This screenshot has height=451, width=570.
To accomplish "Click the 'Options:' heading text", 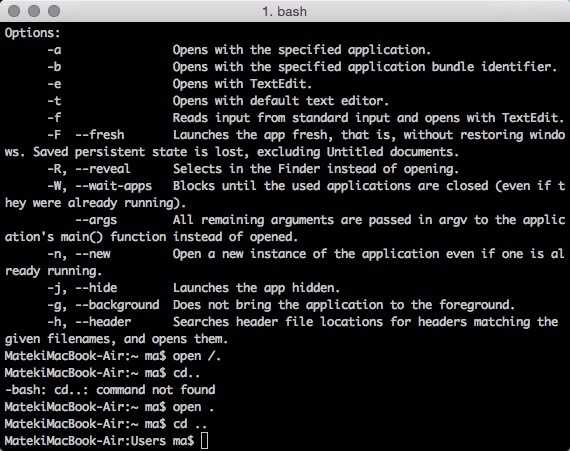I will [x=32, y=33].
